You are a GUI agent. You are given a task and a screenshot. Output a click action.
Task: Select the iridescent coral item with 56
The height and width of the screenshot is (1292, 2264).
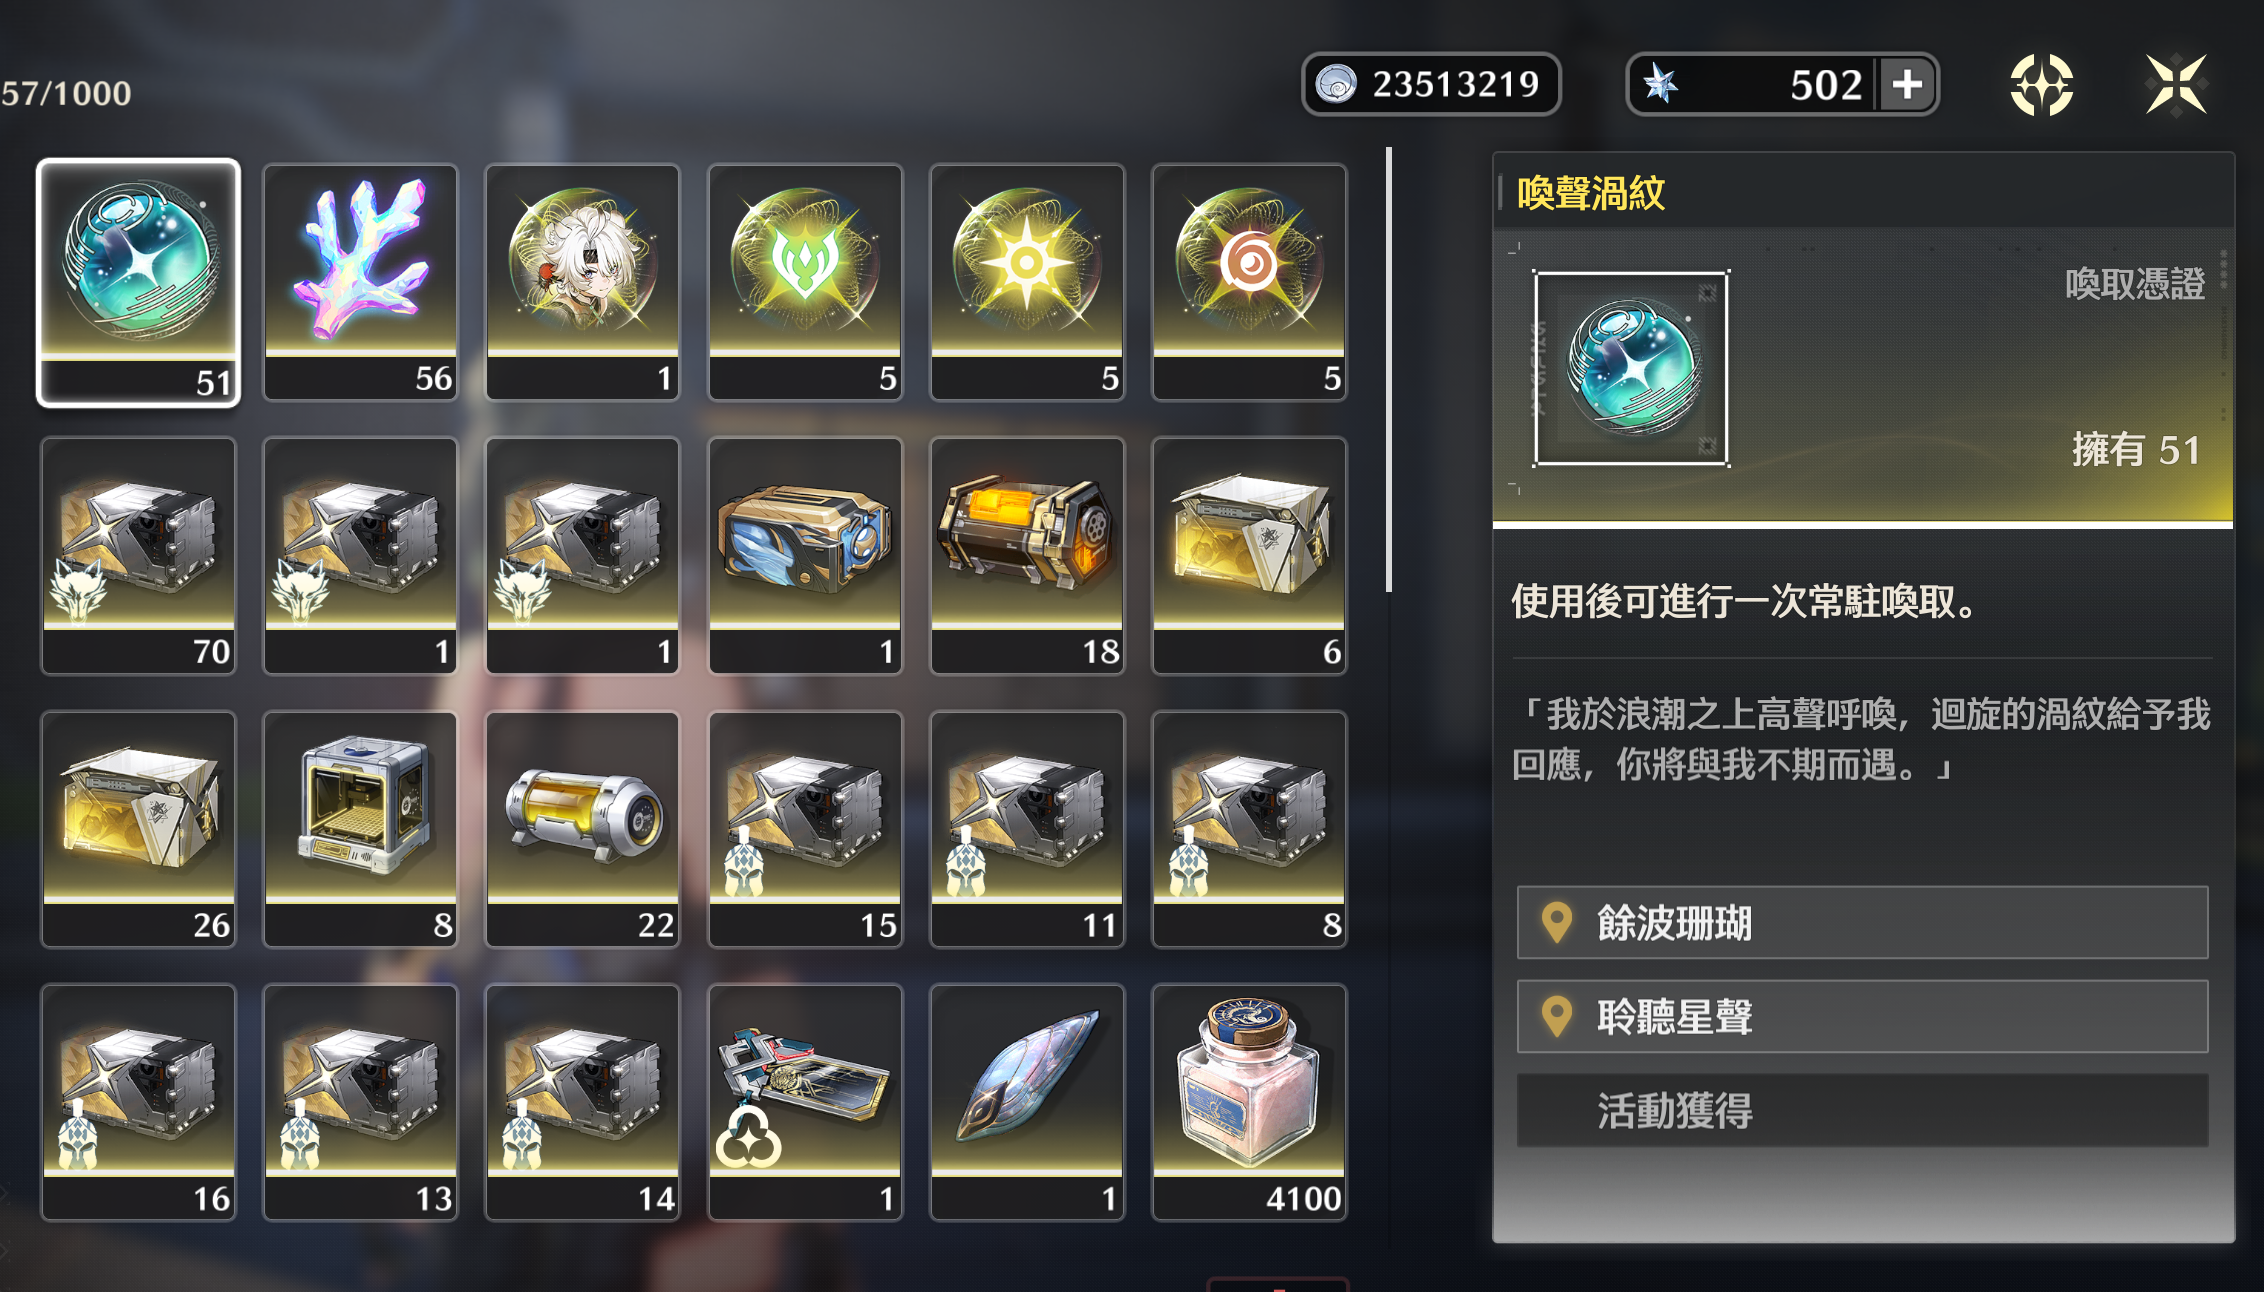pyautogui.click(x=360, y=283)
